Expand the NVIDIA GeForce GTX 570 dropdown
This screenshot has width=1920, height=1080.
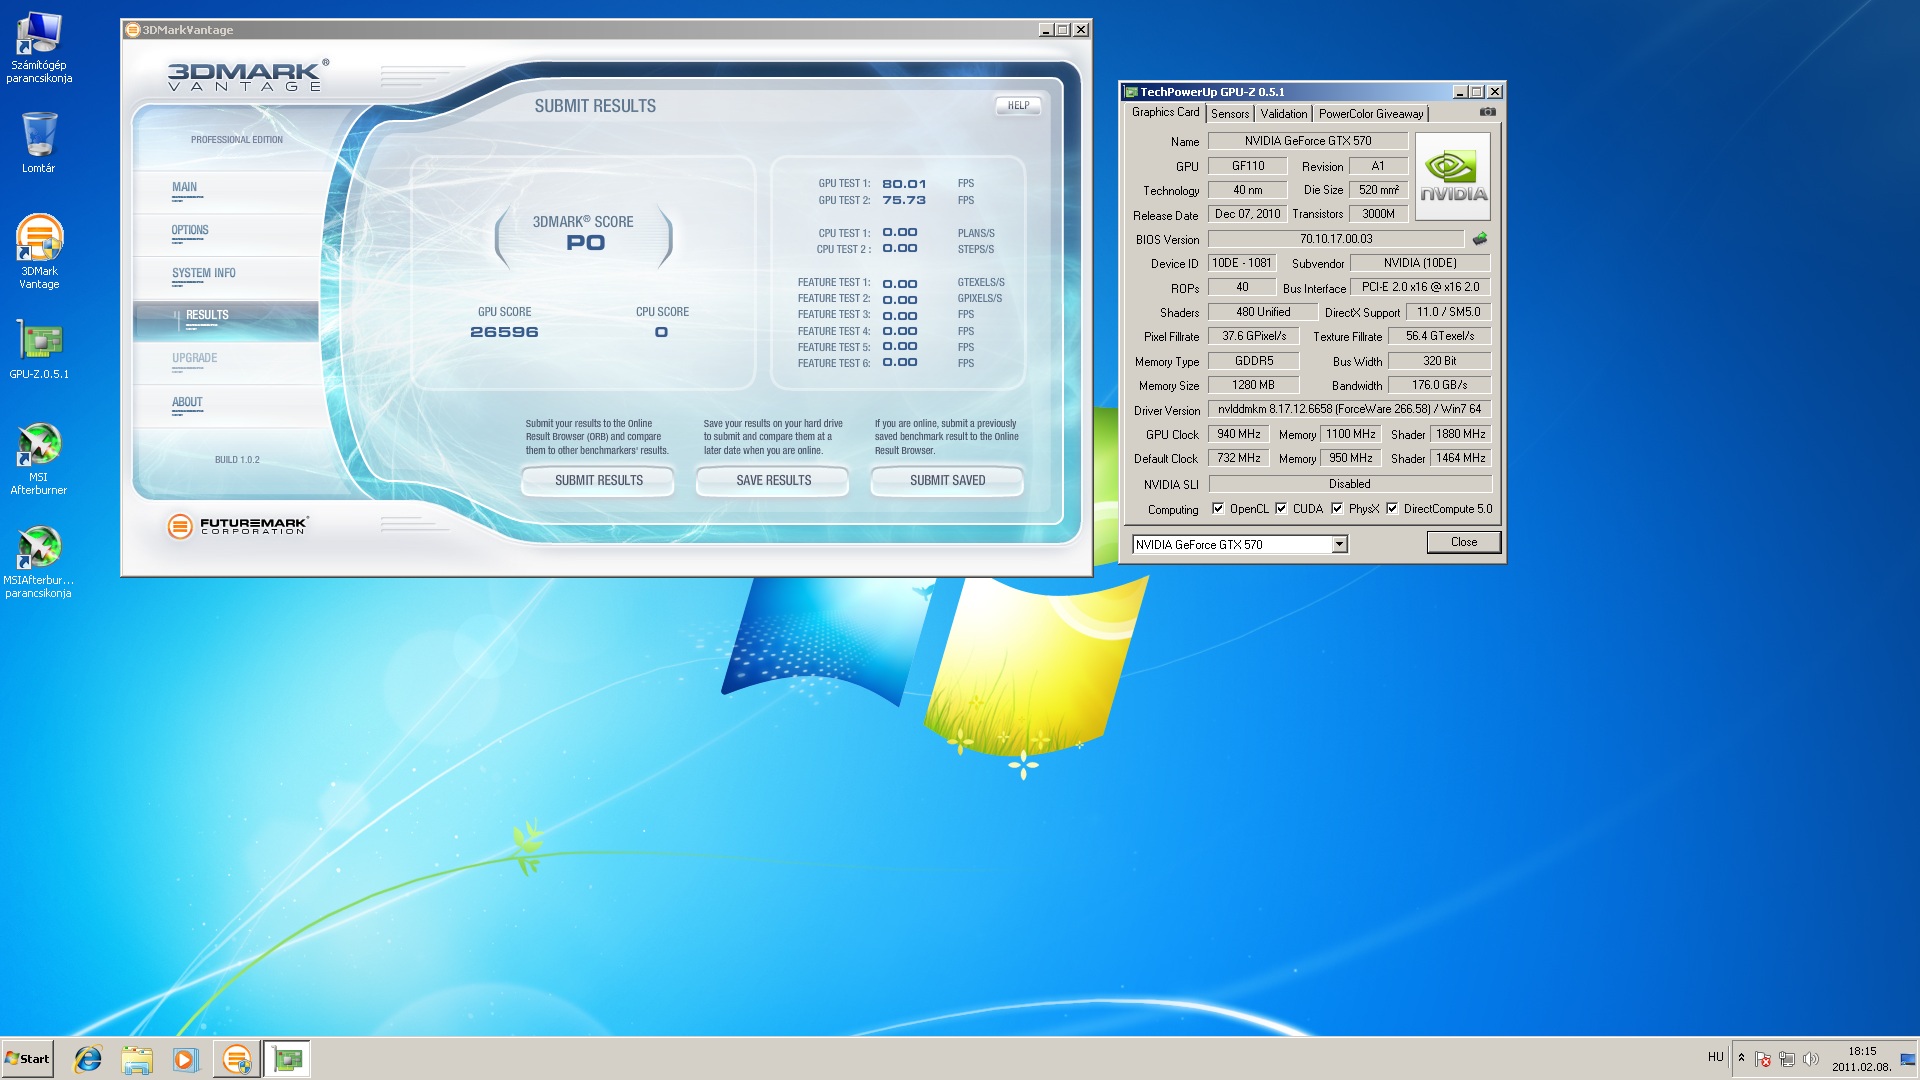coord(1339,545)
